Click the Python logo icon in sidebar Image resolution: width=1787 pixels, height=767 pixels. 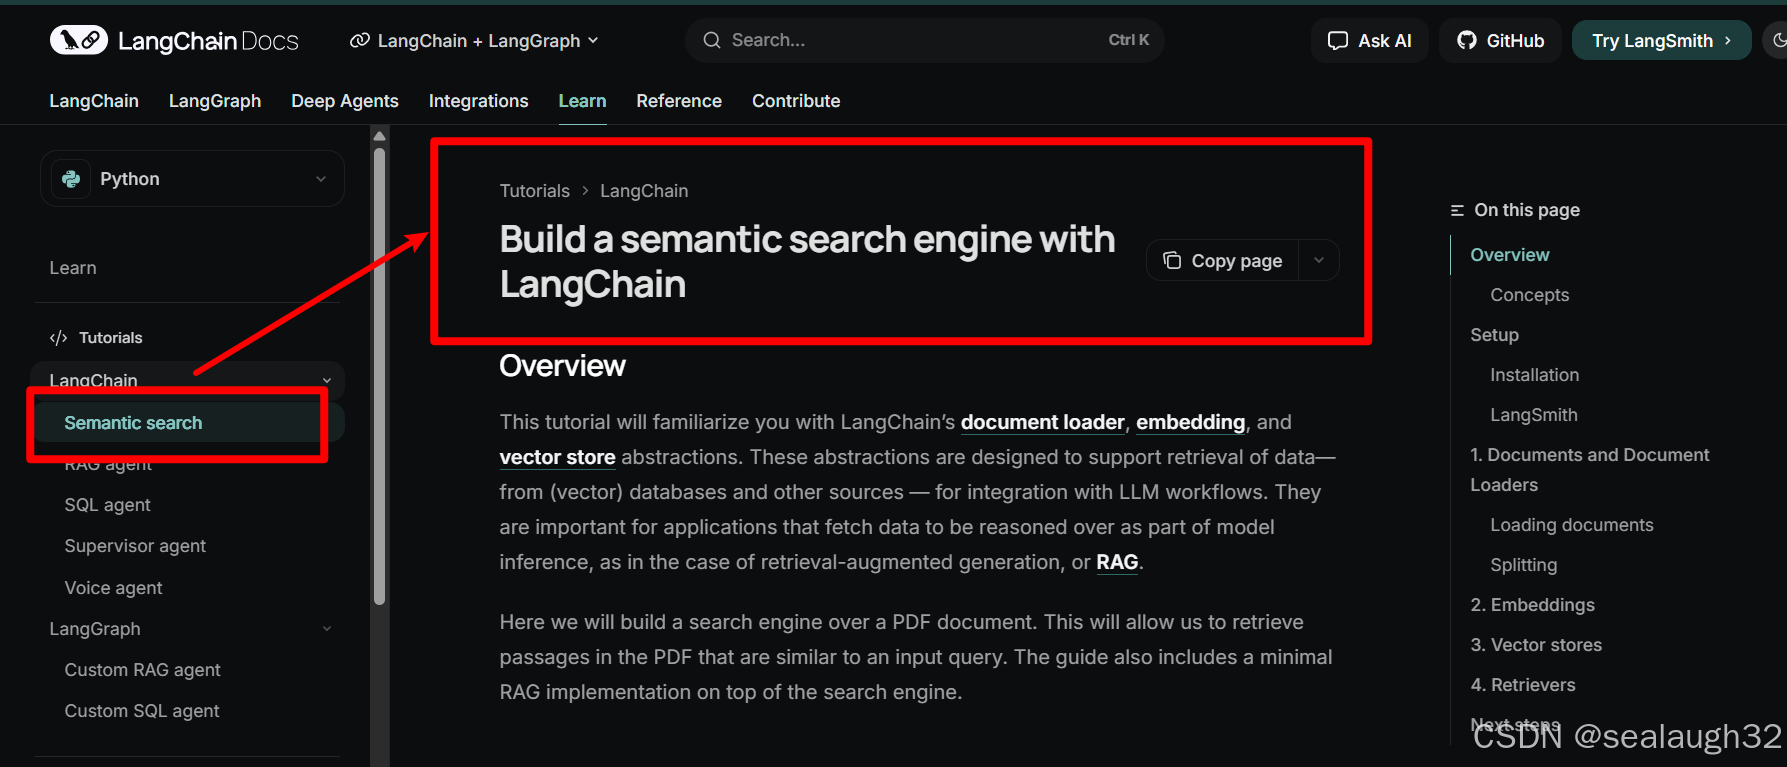click(x=71, y=179)
